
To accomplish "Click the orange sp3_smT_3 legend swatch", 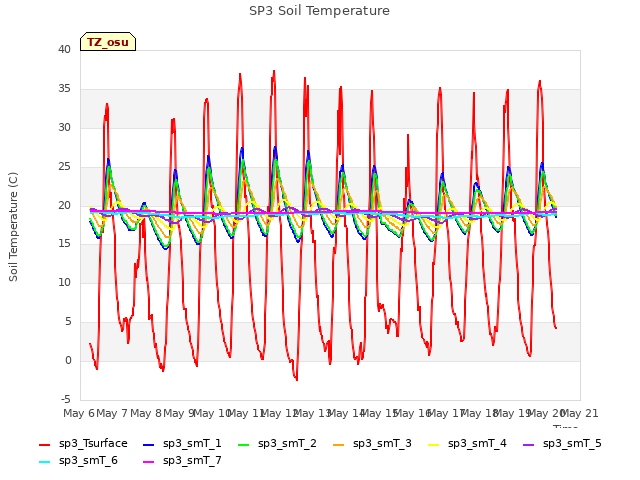I will (x=339, y=444).
